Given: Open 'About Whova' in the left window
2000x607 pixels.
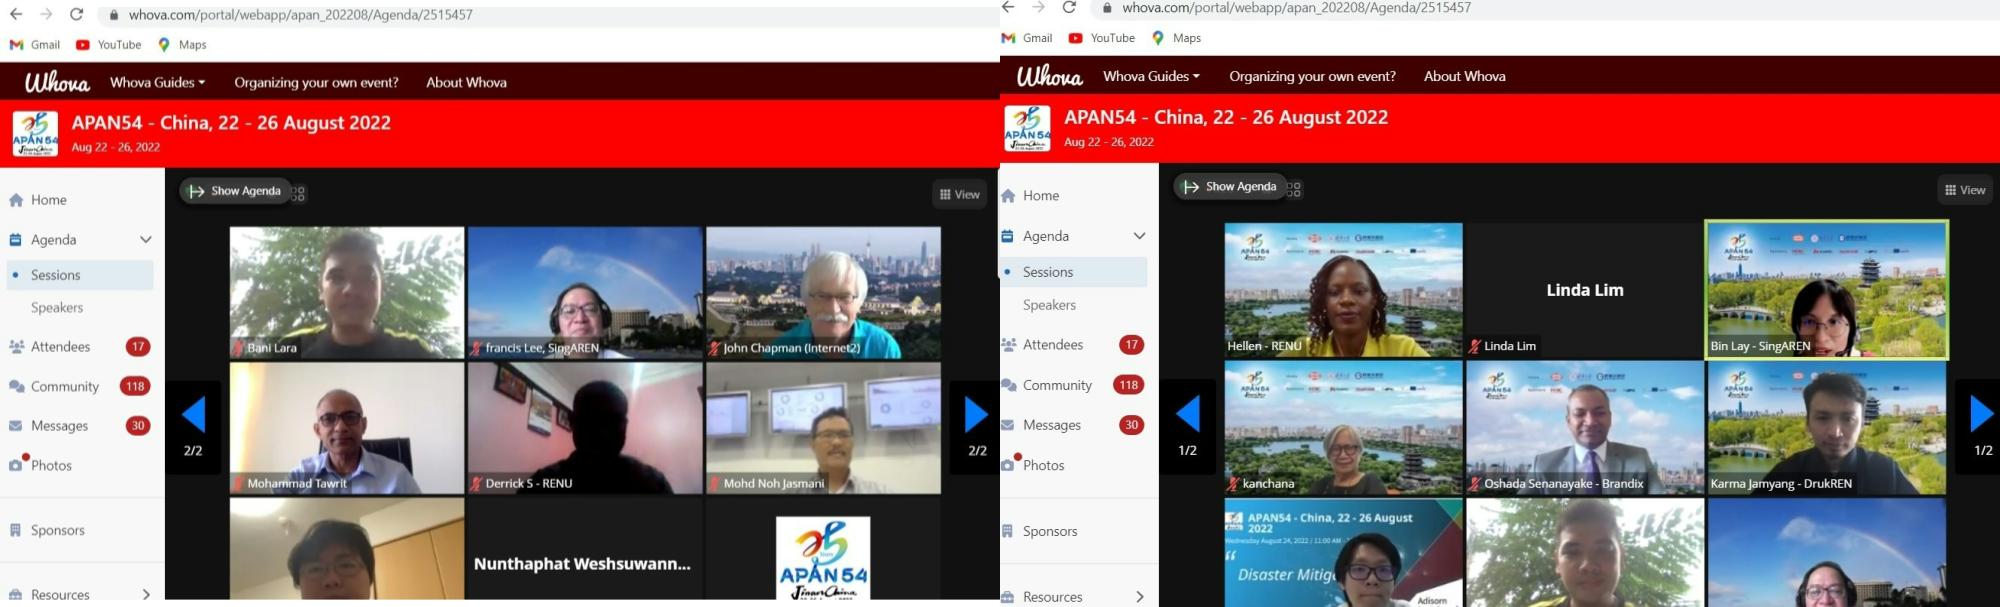Looking at the screenshot, I should [466, 82].
